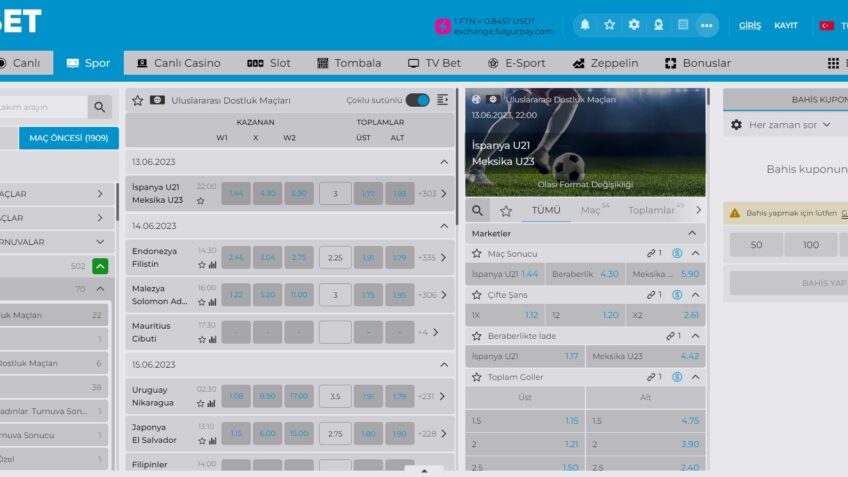Image resolution: width=848 pixels, height=477 pixels.
Task: Click the favorites star in header
Action: pos(609,25)
